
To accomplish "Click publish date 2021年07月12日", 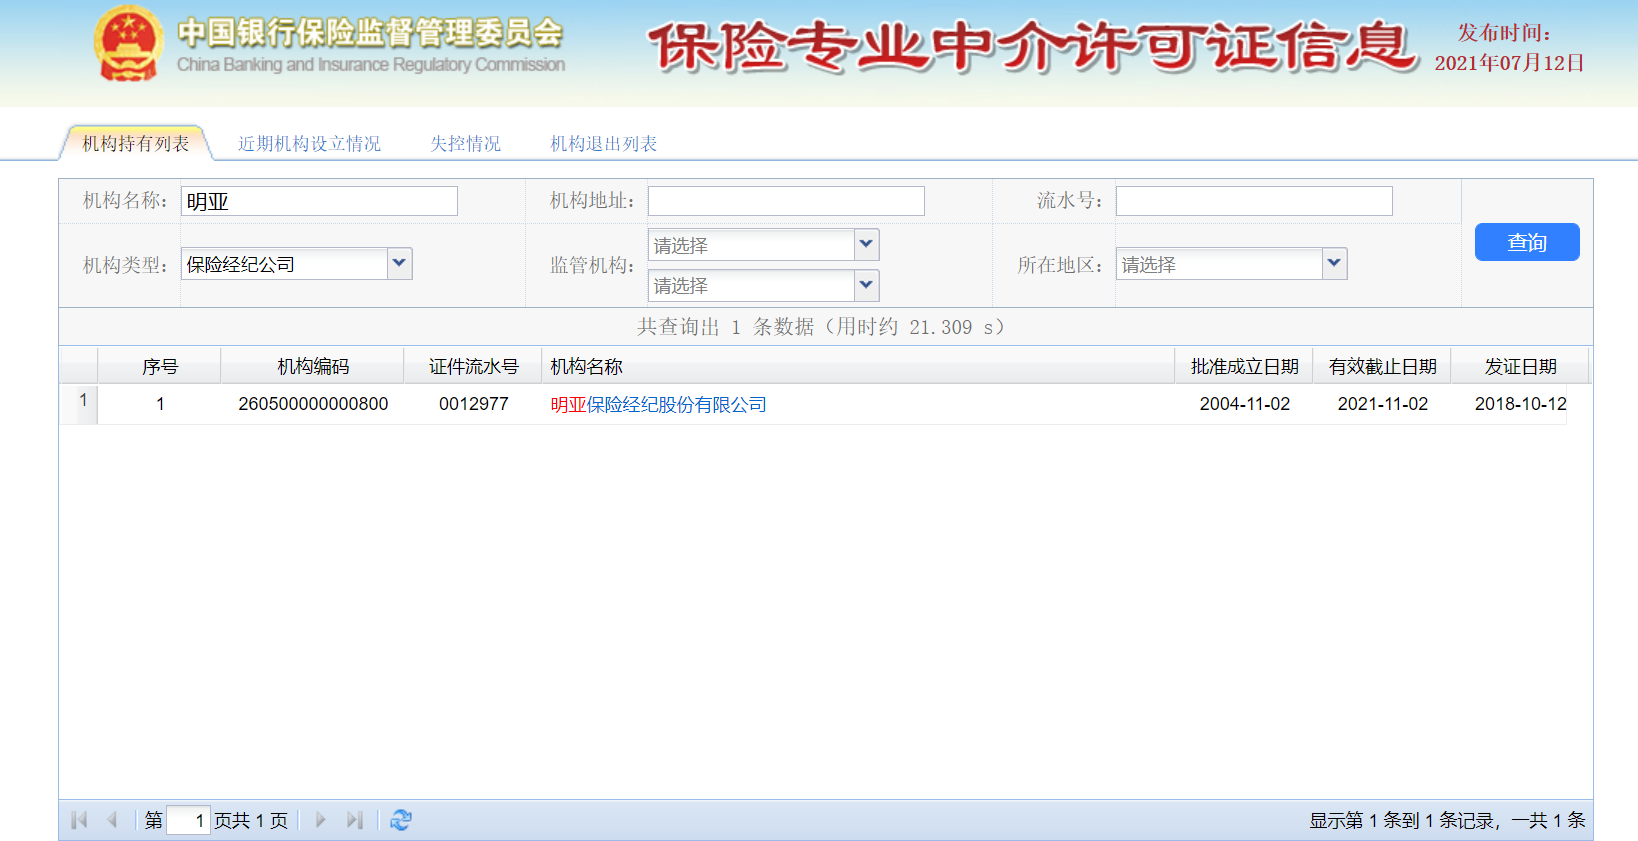I will point(1509,63).
